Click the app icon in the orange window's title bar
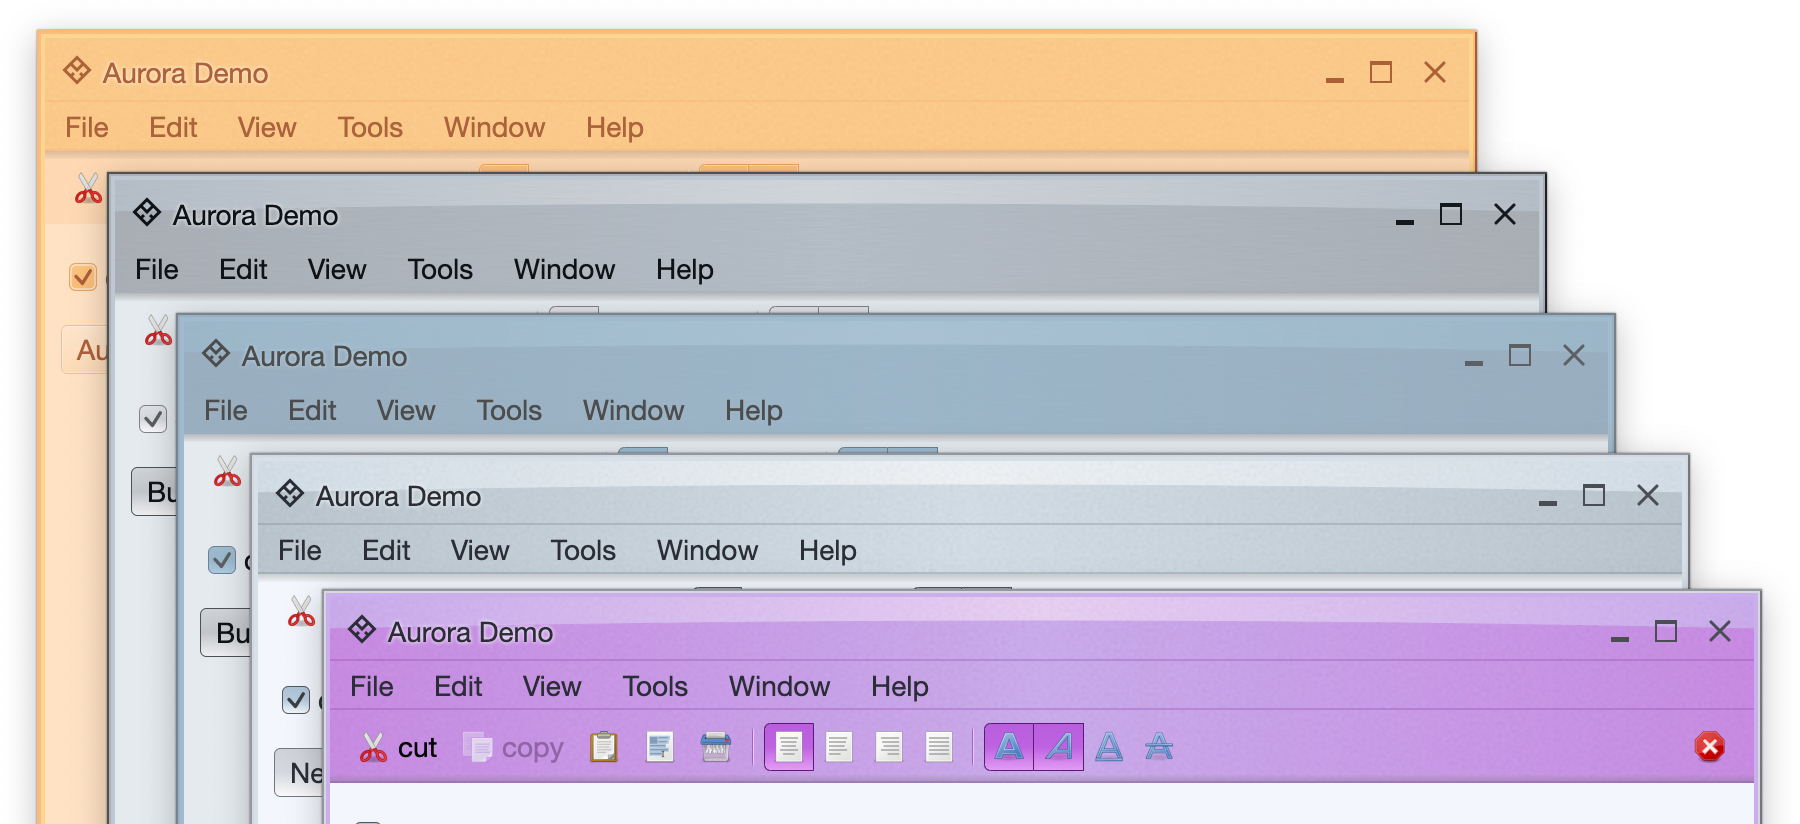1800x824 pixels. [77, 70]
